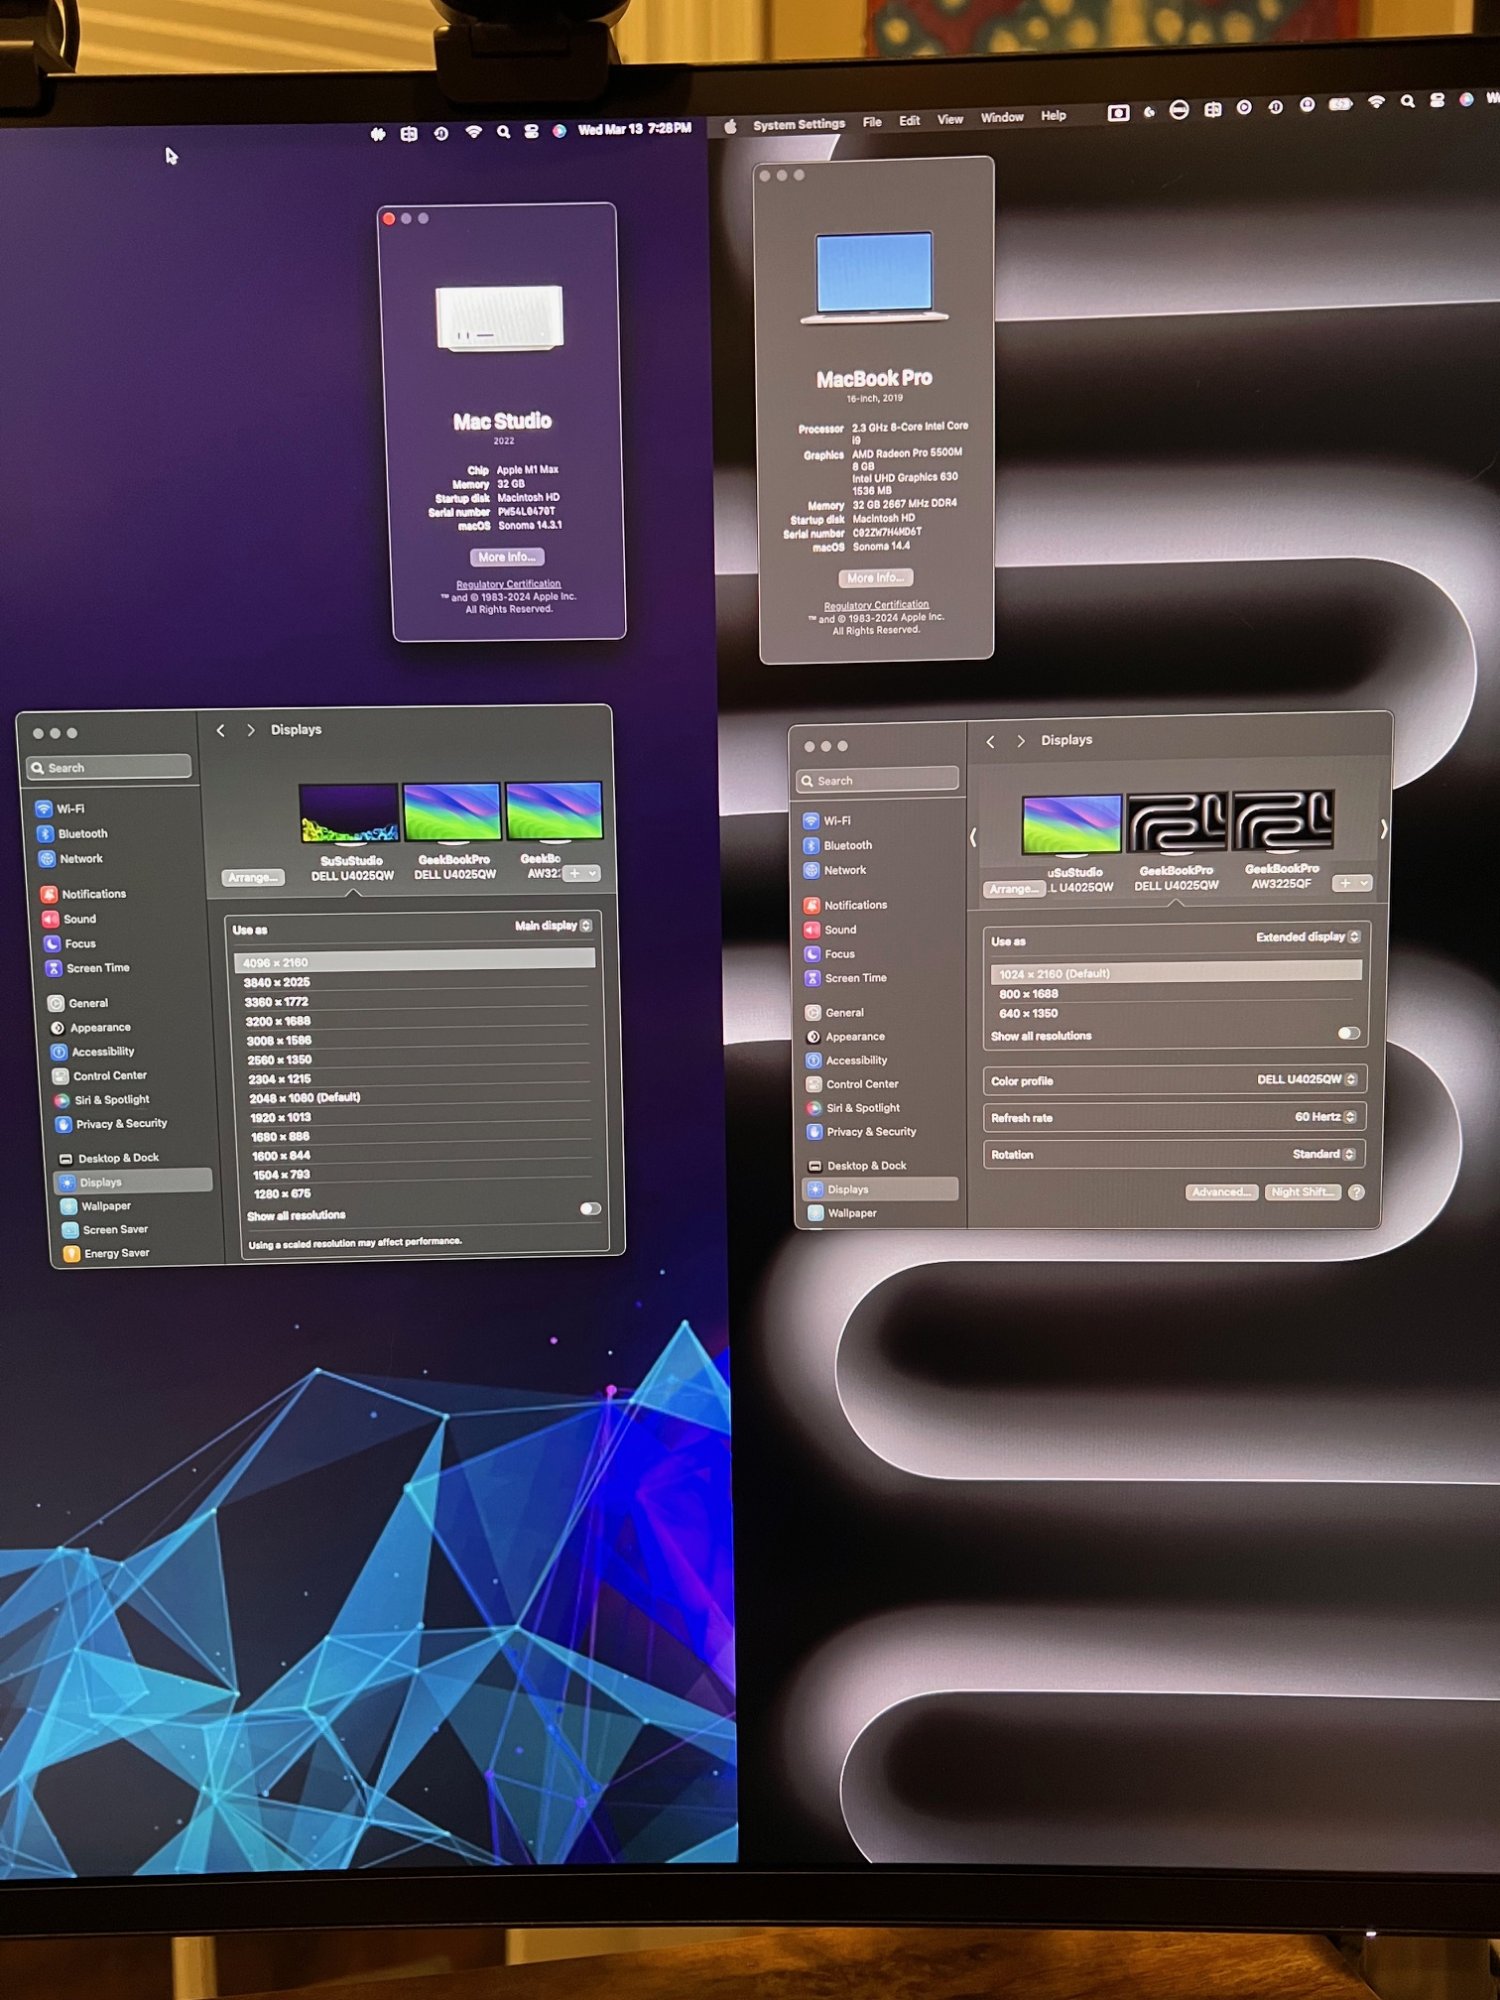This screenshot has height=2000, width=1500.
Task: Go back using the chevron in the left Displays window
Action: click(x=221, y=730)
